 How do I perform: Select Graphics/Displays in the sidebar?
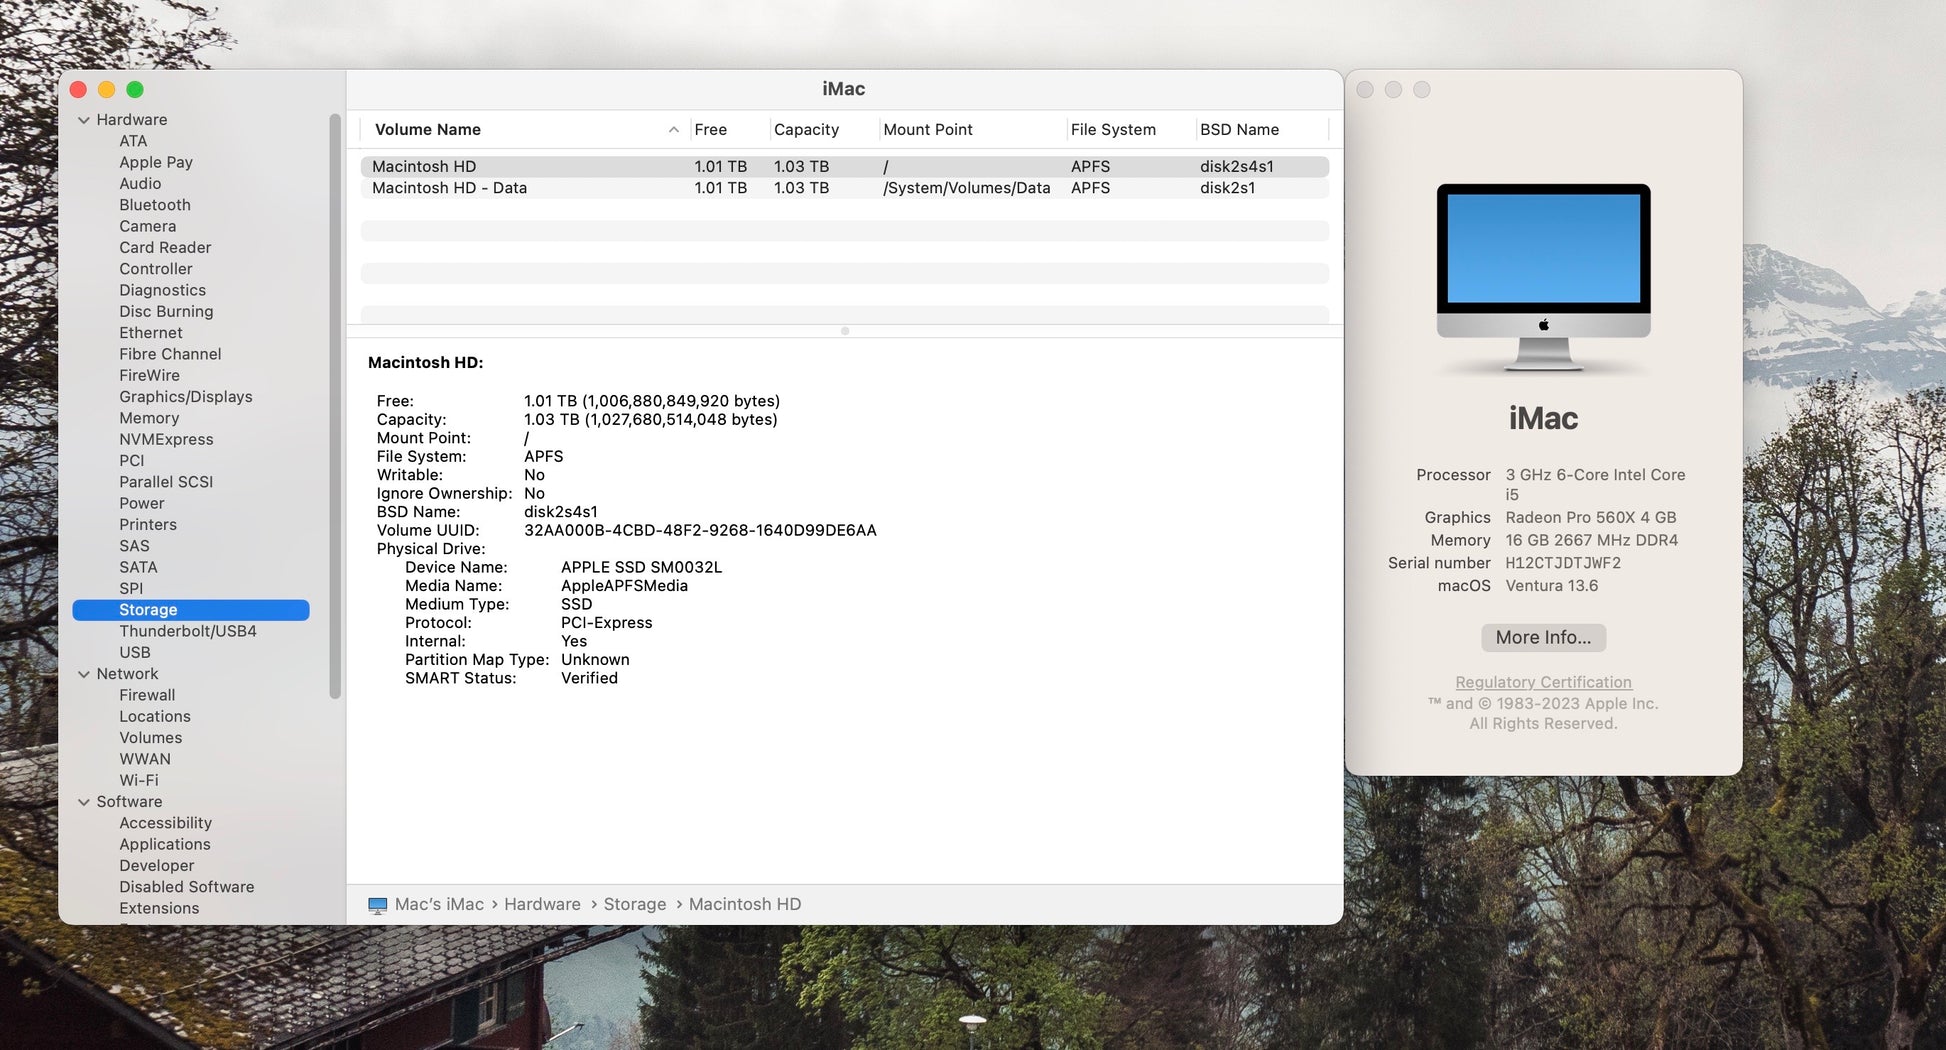[186, 397]
